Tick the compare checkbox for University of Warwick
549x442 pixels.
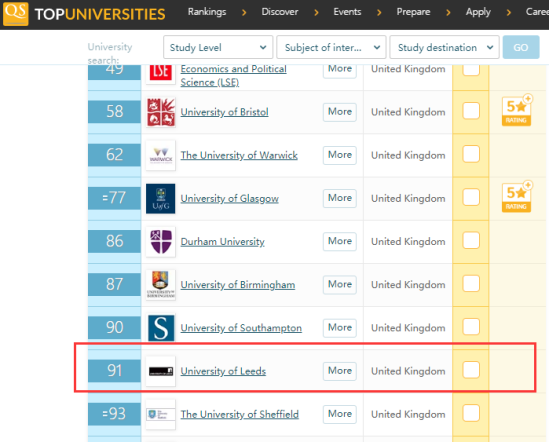[471, 154]
